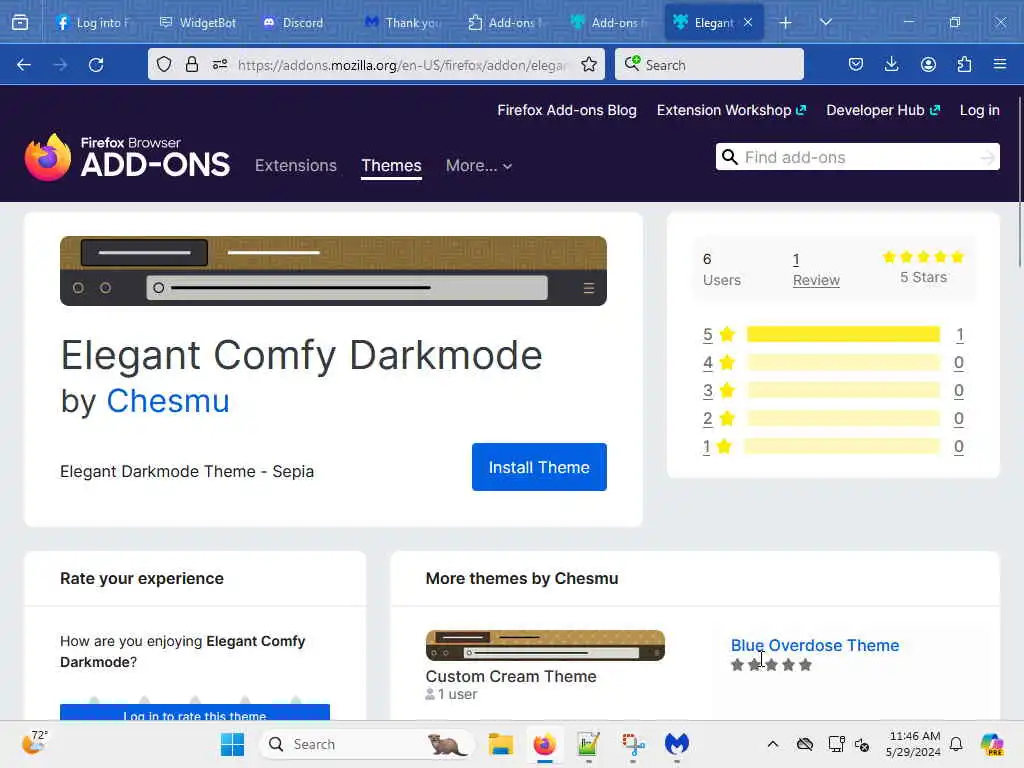
Task: Go back to previous page
Action: click(x=24, y=65)
